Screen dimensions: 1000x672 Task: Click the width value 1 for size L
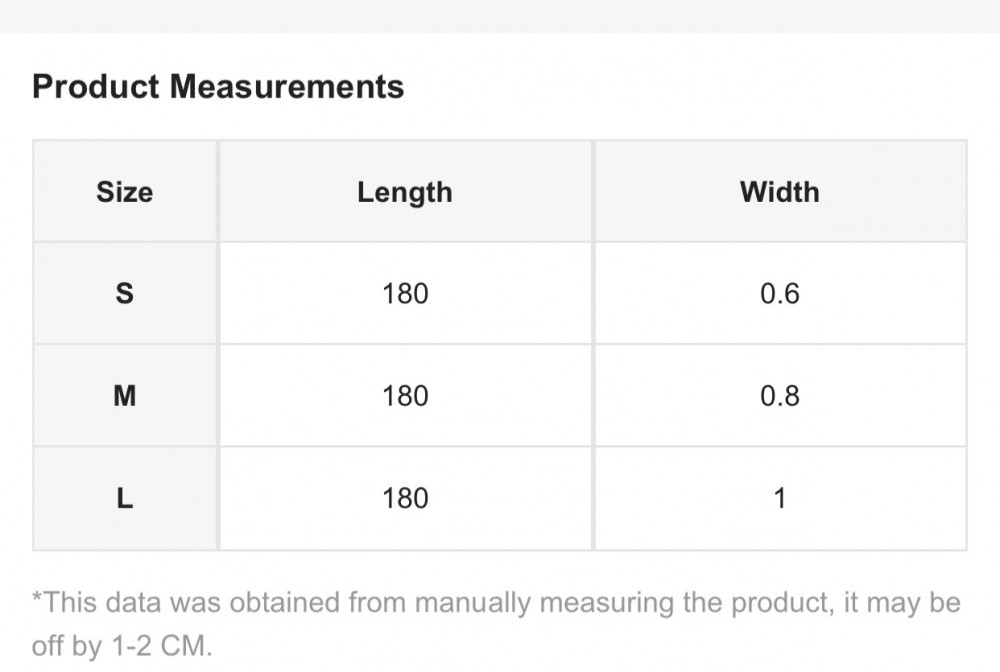pyautogui.click(x=779, y=498)
